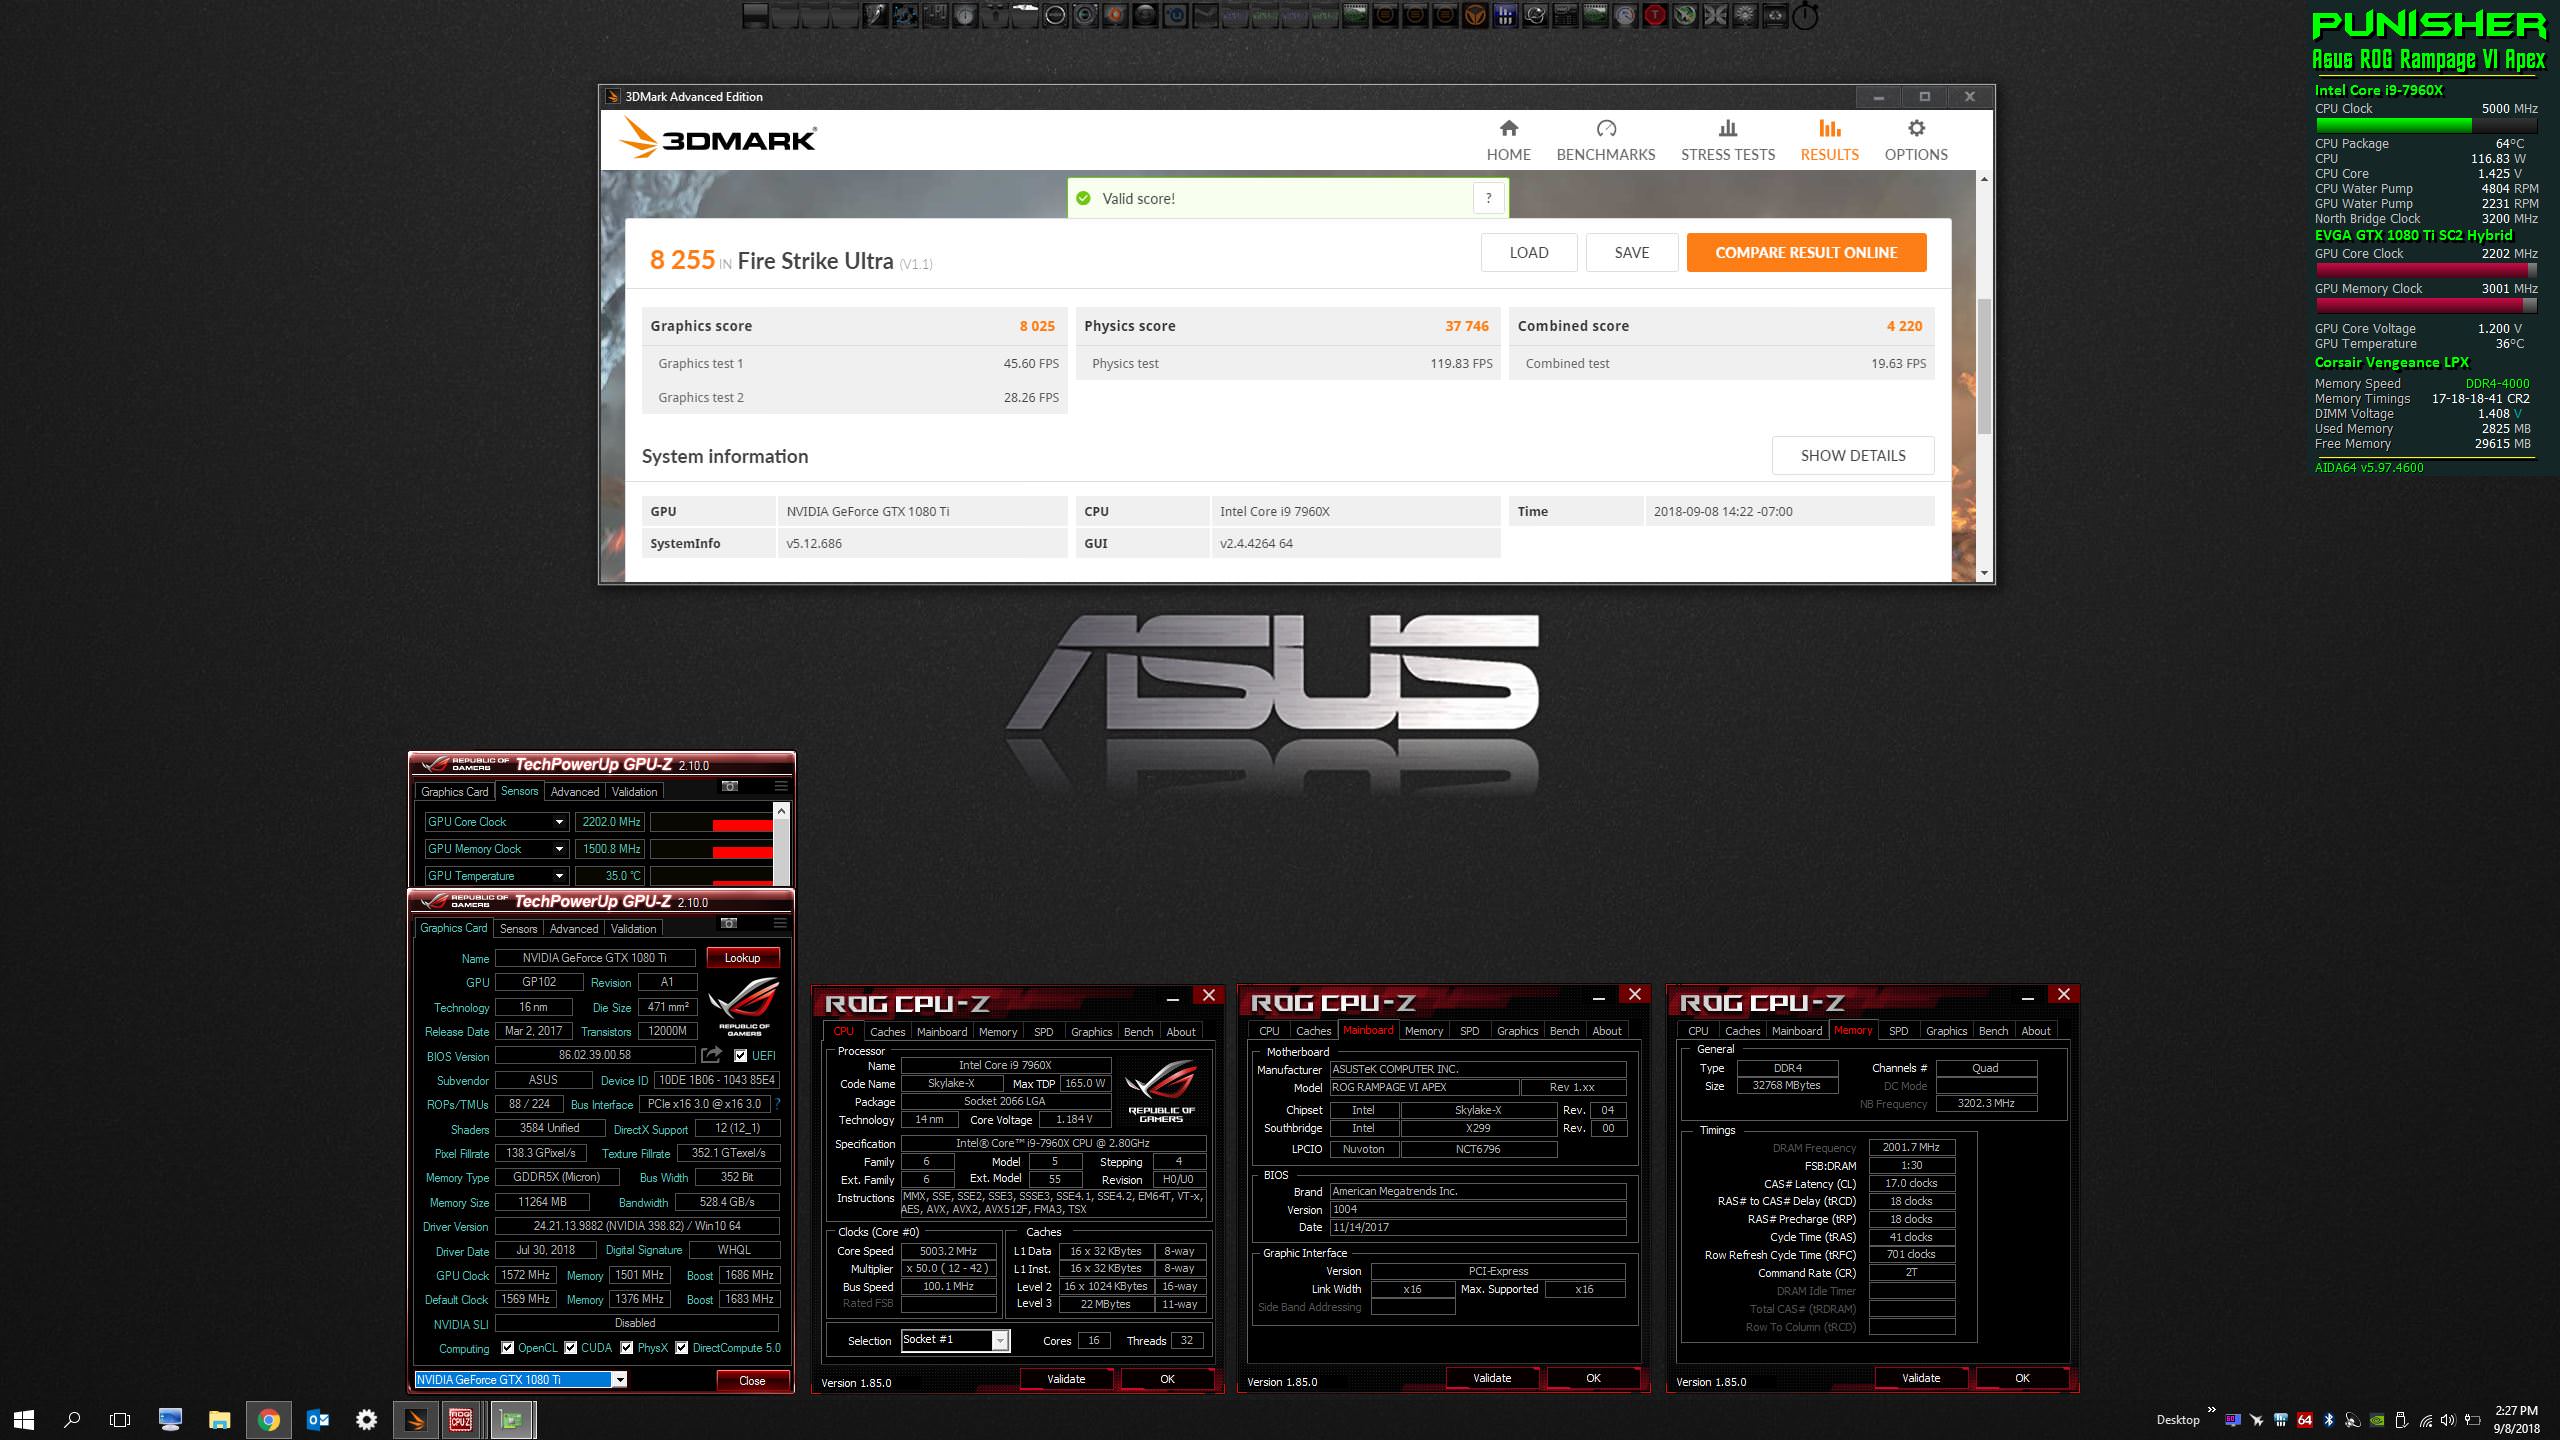Click screenshot camera in GPU-Z Graphics Card window
This screenshot has height=1440, width=2560.
(729, 924)
